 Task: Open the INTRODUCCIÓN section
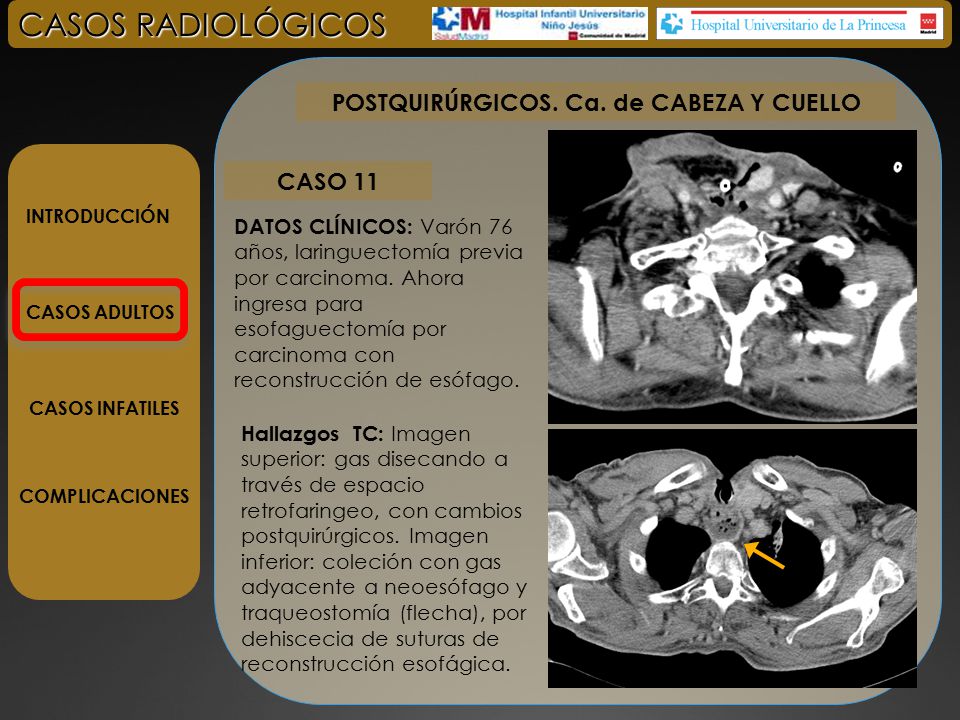[97, 216]
